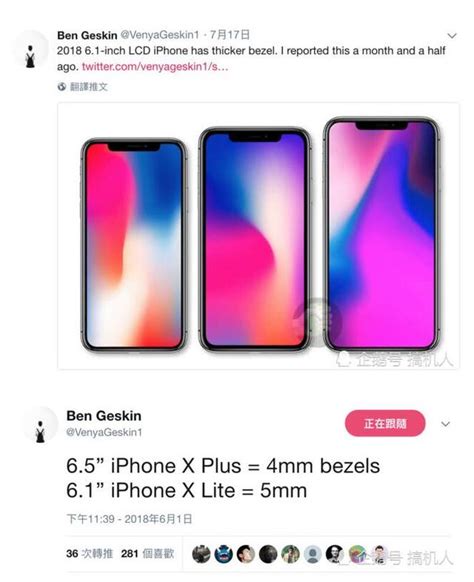View the gray default-profile liker avatar
The image size is (474, 582).
coord(313,554)
